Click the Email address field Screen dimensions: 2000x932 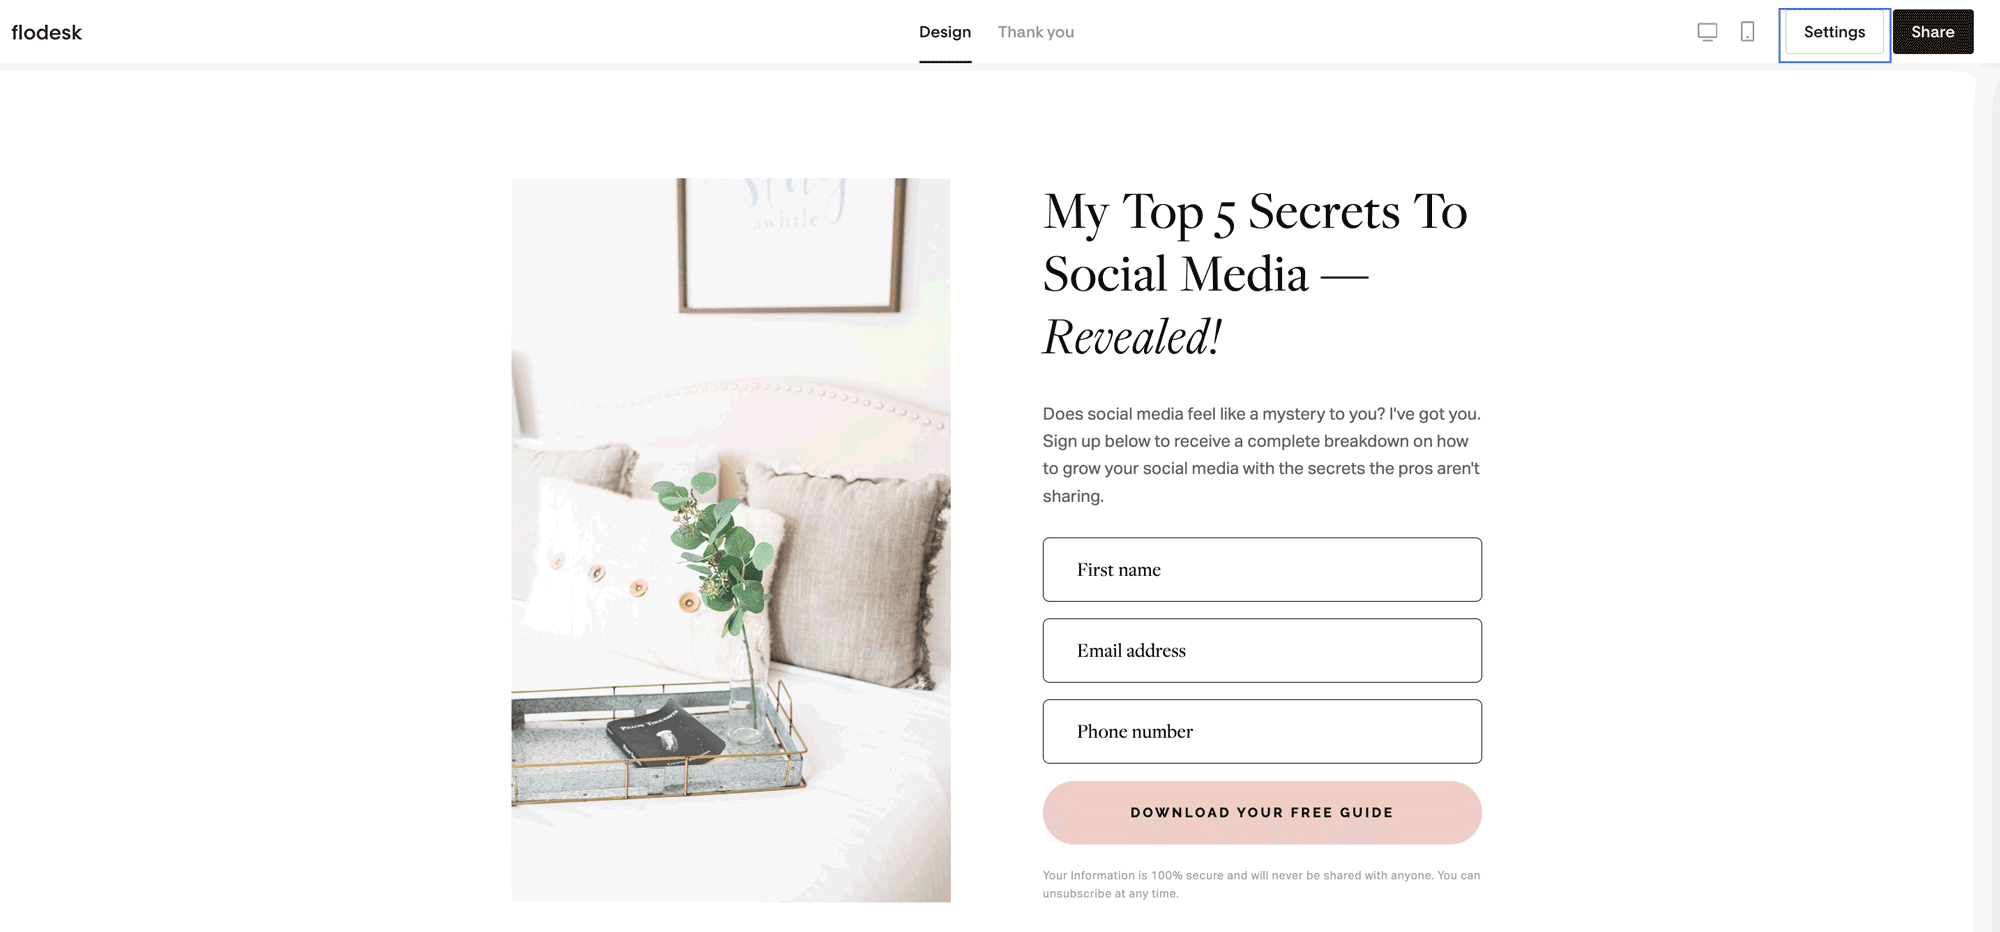click(1262, 651)
